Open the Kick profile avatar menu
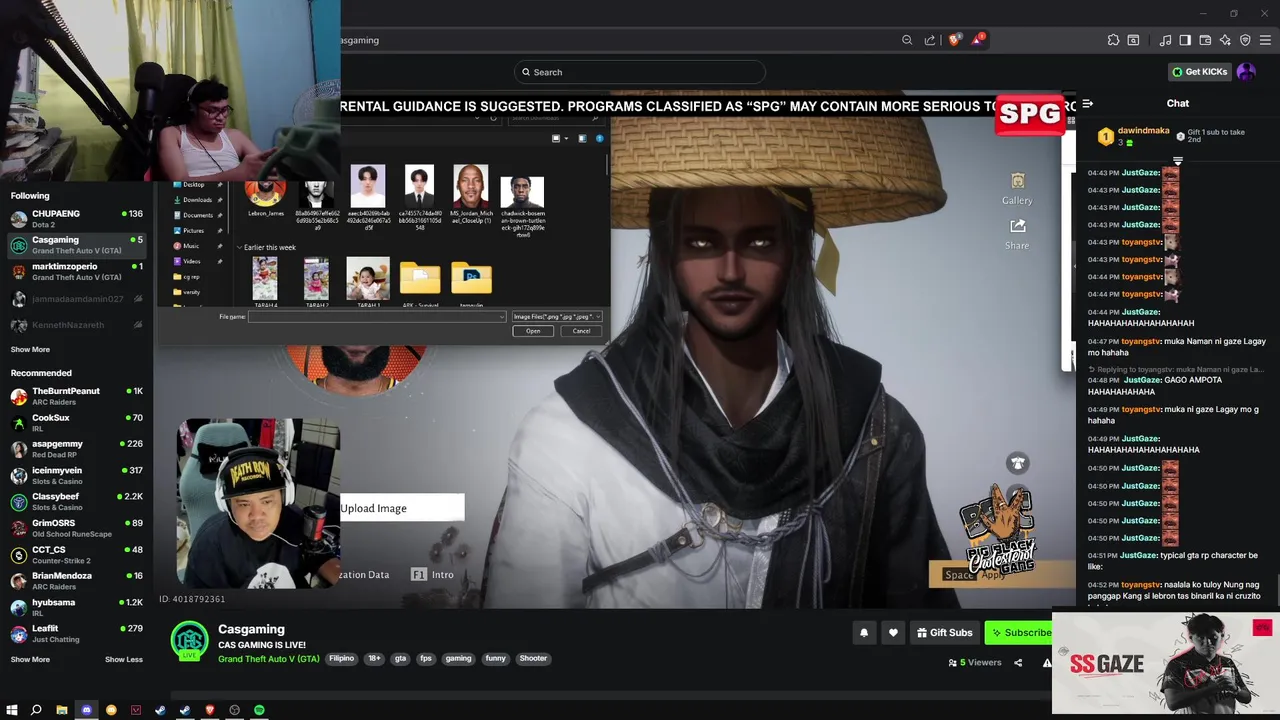The height and width of the screenshot is (720, 1280). 1246,72
